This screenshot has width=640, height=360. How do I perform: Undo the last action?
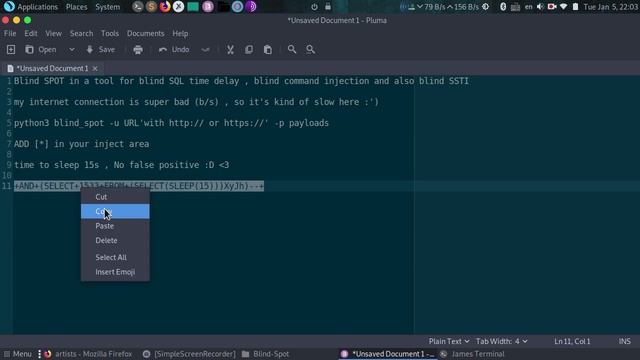click(174, 49)
